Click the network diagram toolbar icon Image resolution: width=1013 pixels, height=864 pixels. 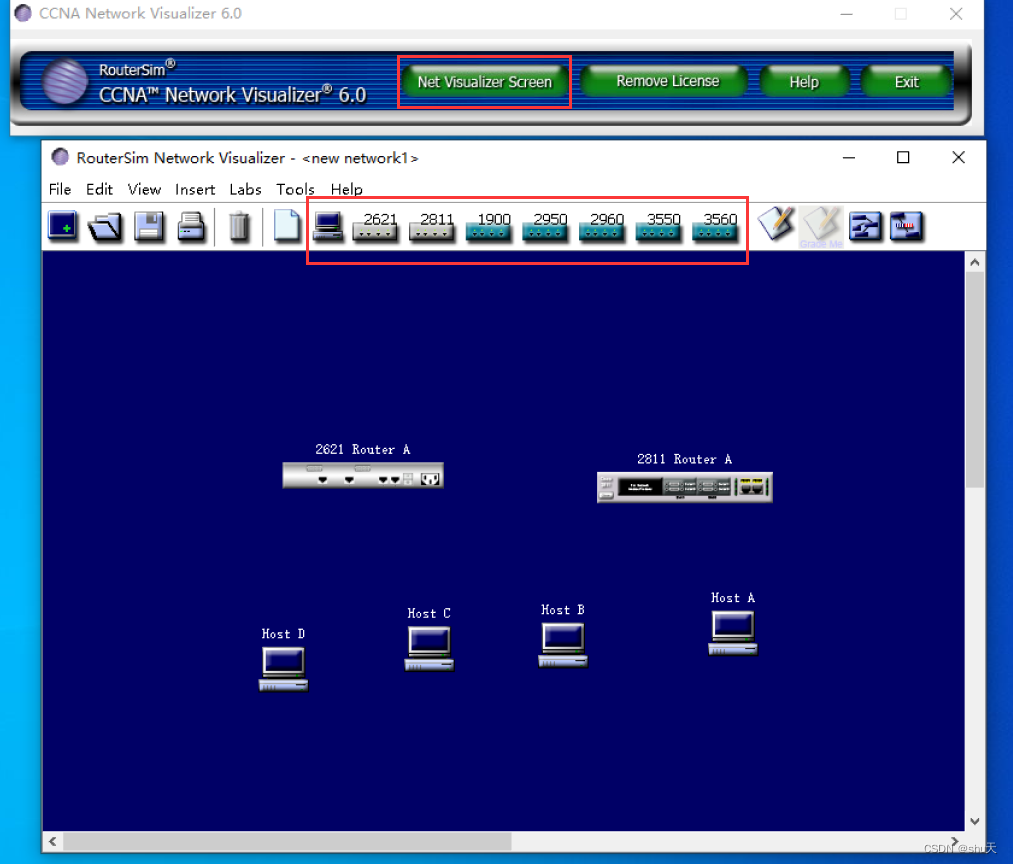[x=866, y=227]
